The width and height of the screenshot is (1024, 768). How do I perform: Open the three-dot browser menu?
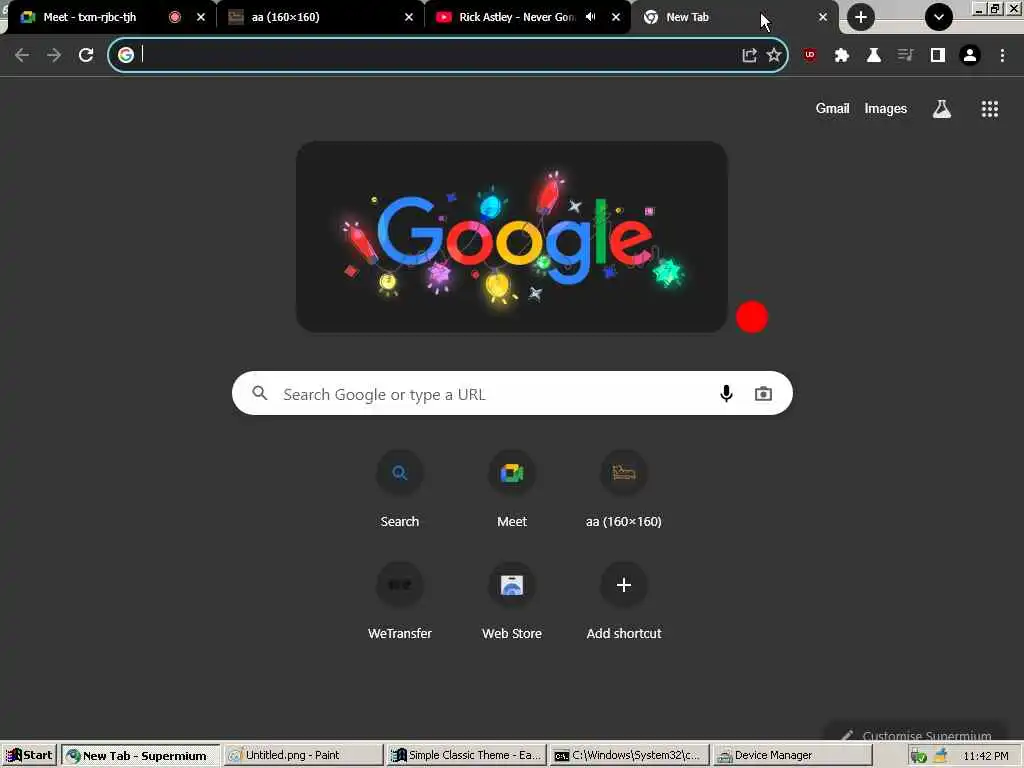click(x=1002, y=56)
